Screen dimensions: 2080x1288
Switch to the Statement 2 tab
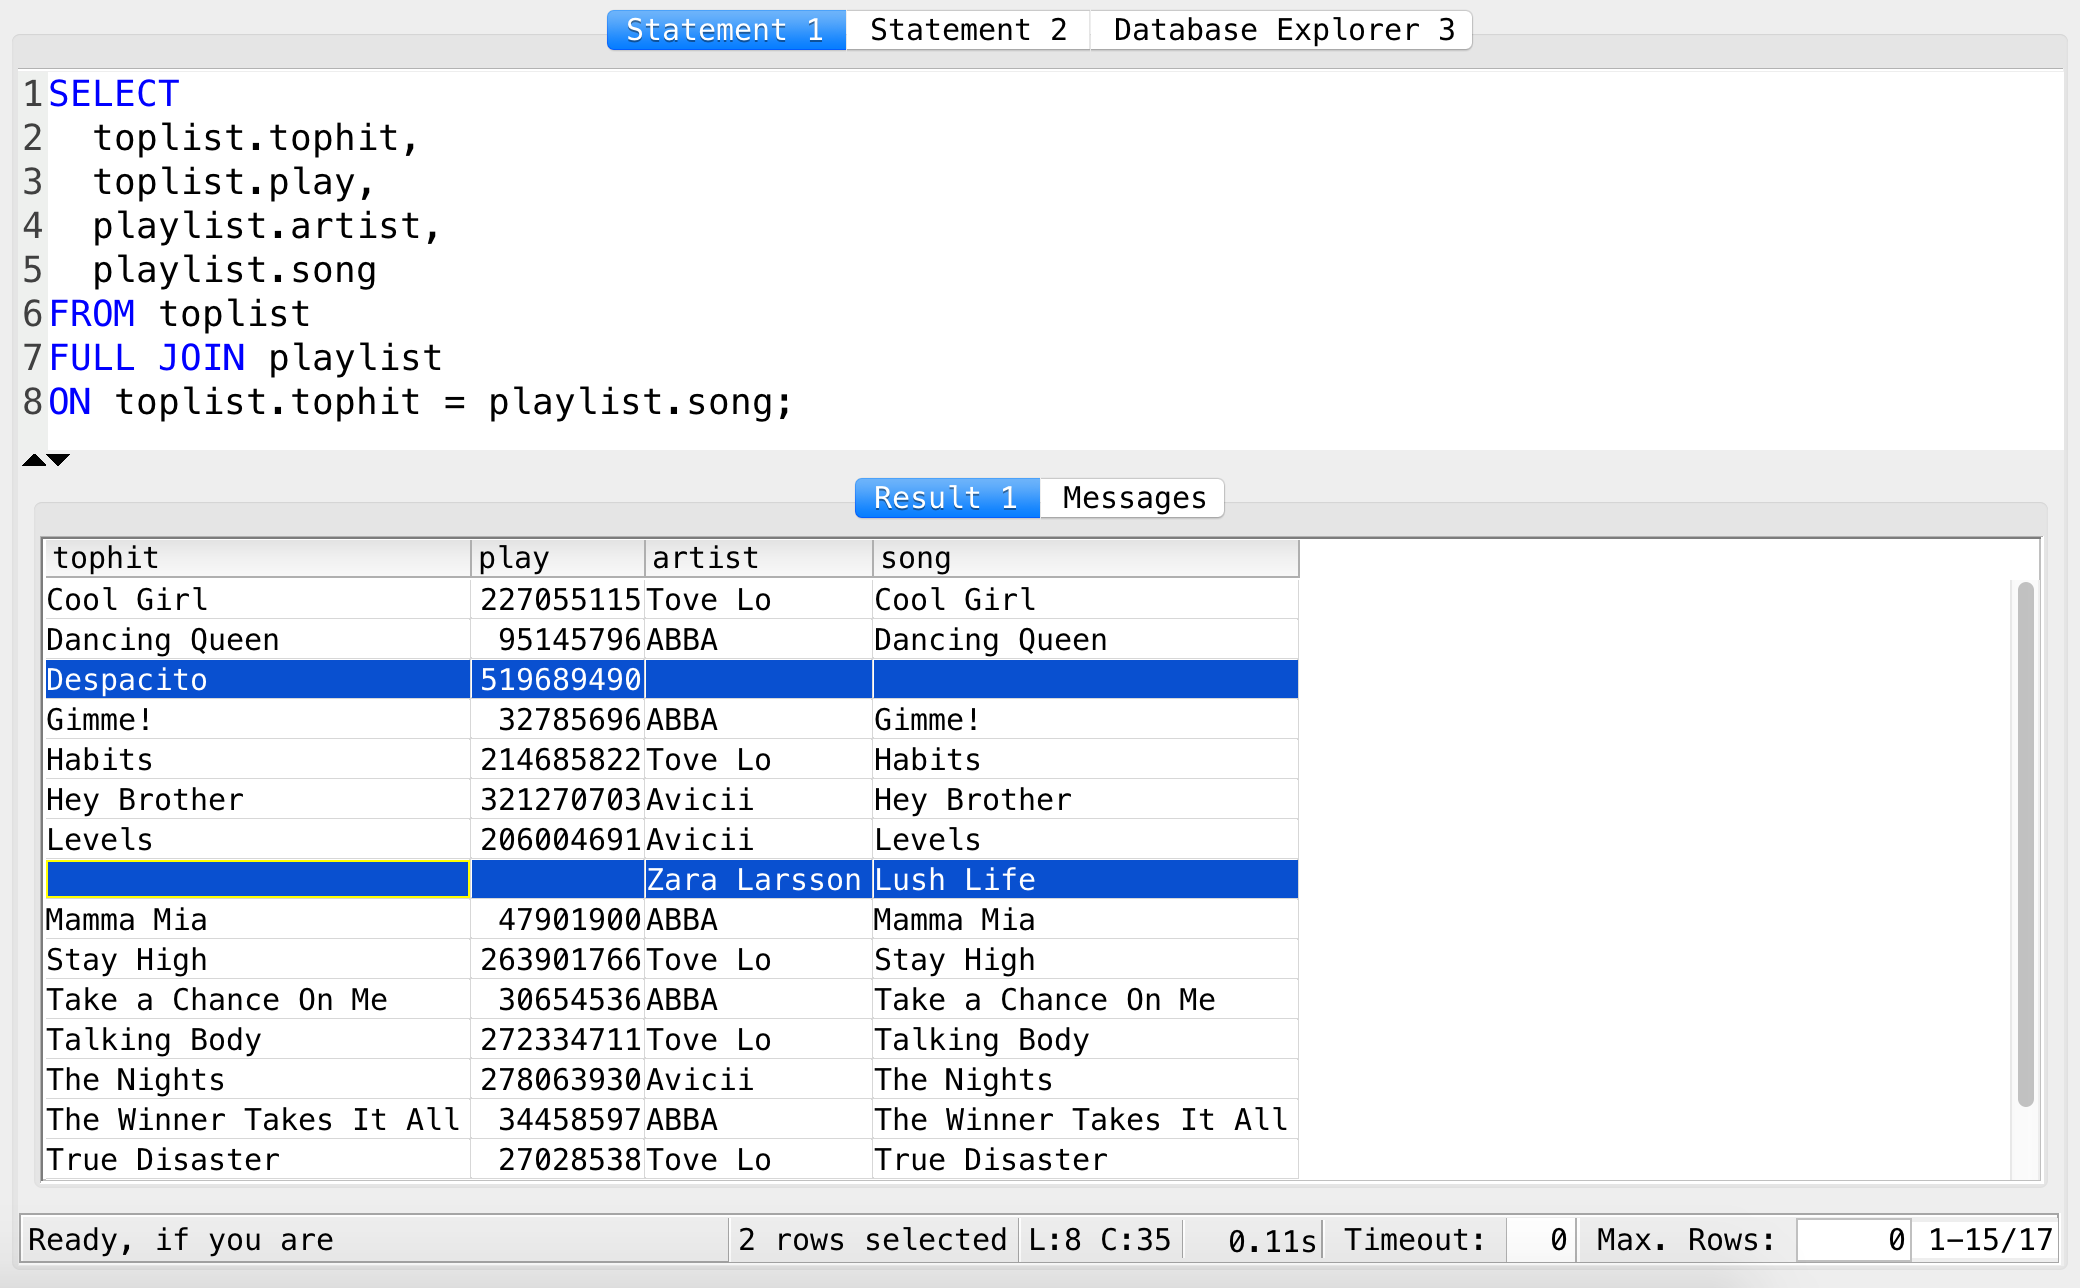966,29
